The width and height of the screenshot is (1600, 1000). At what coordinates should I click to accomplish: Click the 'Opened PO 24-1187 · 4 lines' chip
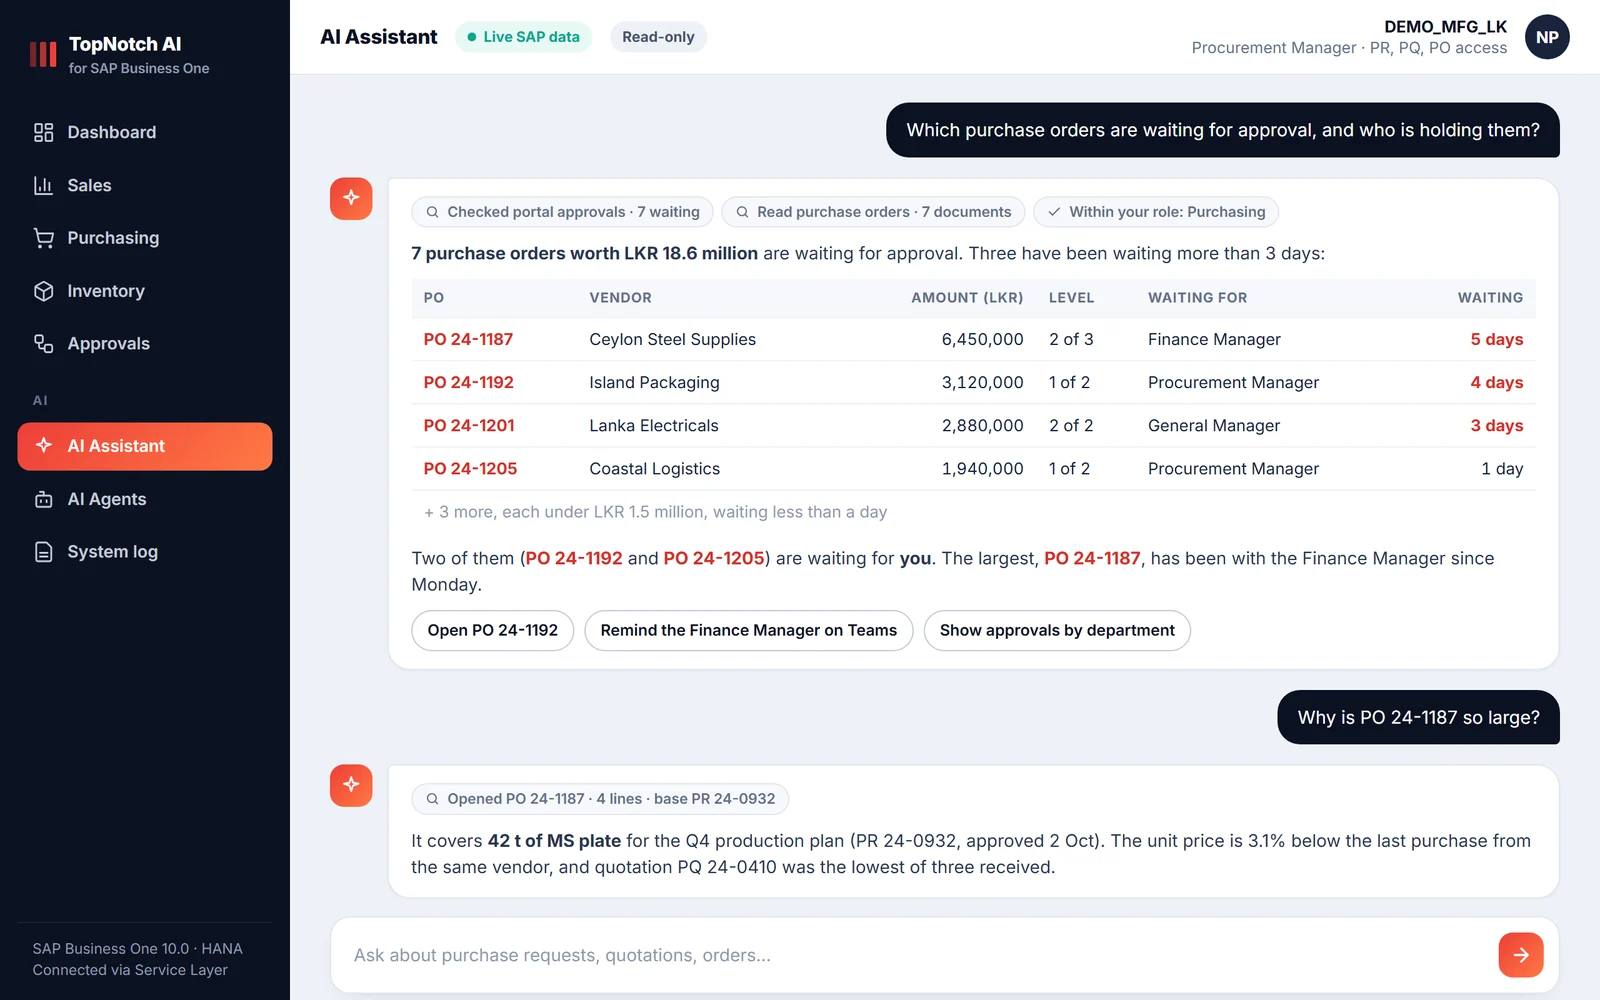pyautogui.click(x=600, y=799)
